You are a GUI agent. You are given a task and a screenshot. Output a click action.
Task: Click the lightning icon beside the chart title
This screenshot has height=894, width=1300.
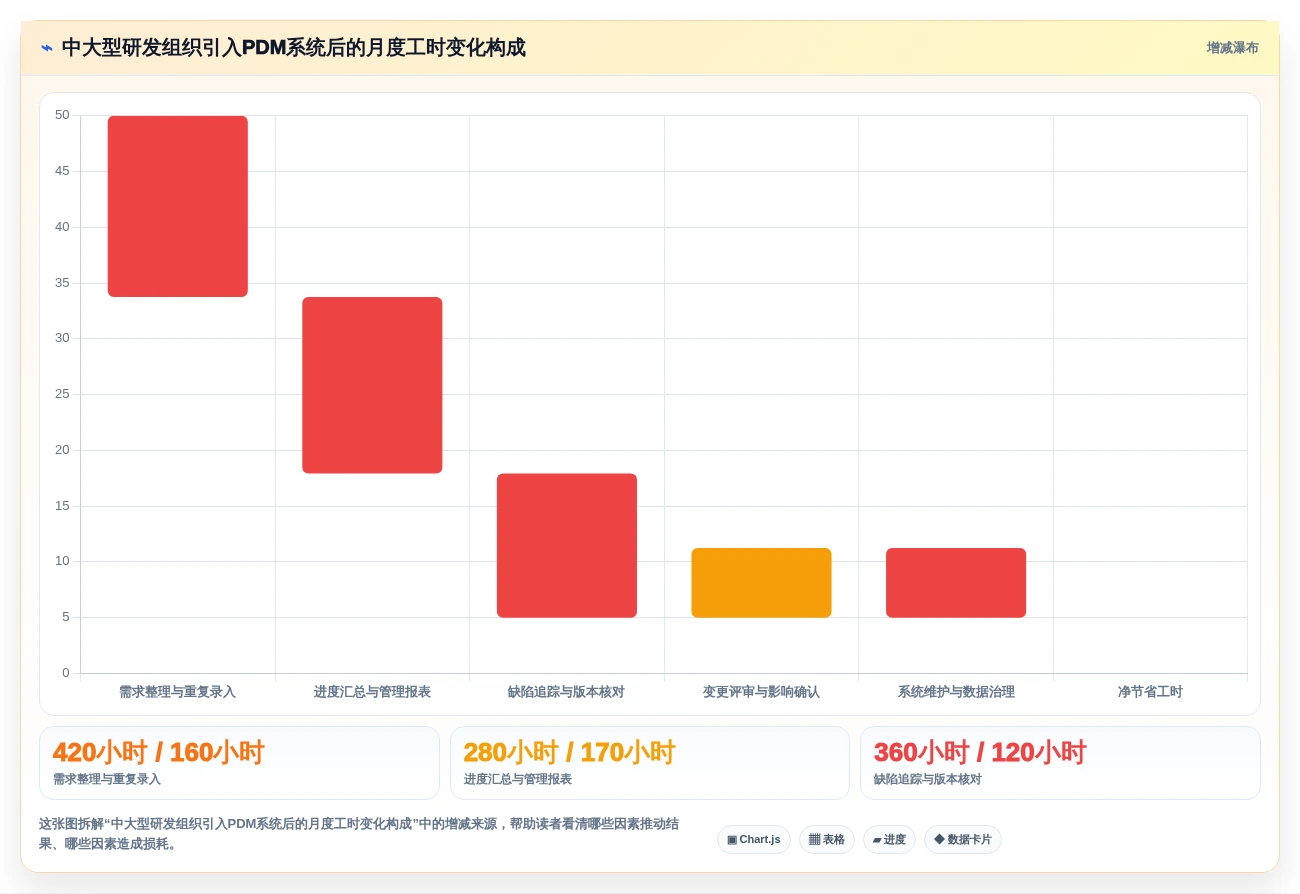pos(47,48)
